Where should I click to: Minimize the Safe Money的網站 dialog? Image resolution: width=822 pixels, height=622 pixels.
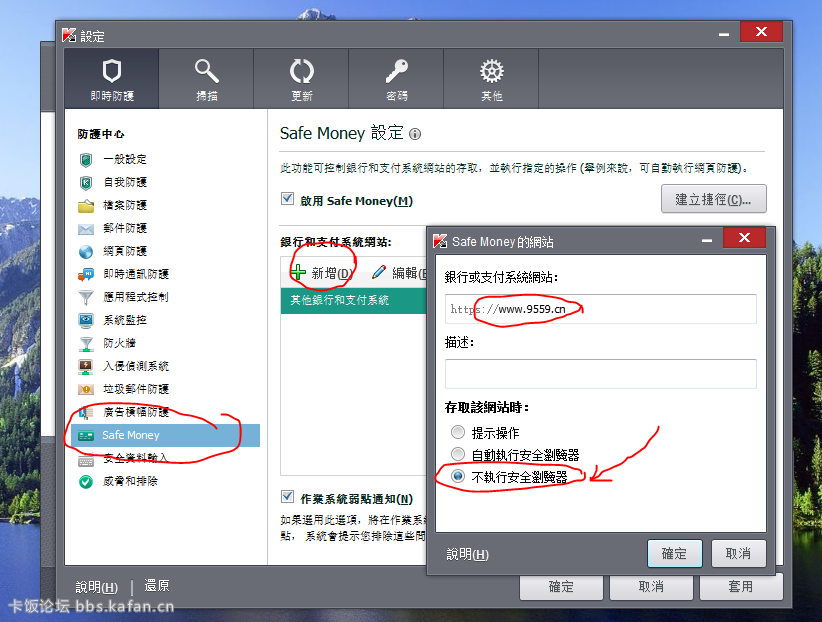(707, 240)
